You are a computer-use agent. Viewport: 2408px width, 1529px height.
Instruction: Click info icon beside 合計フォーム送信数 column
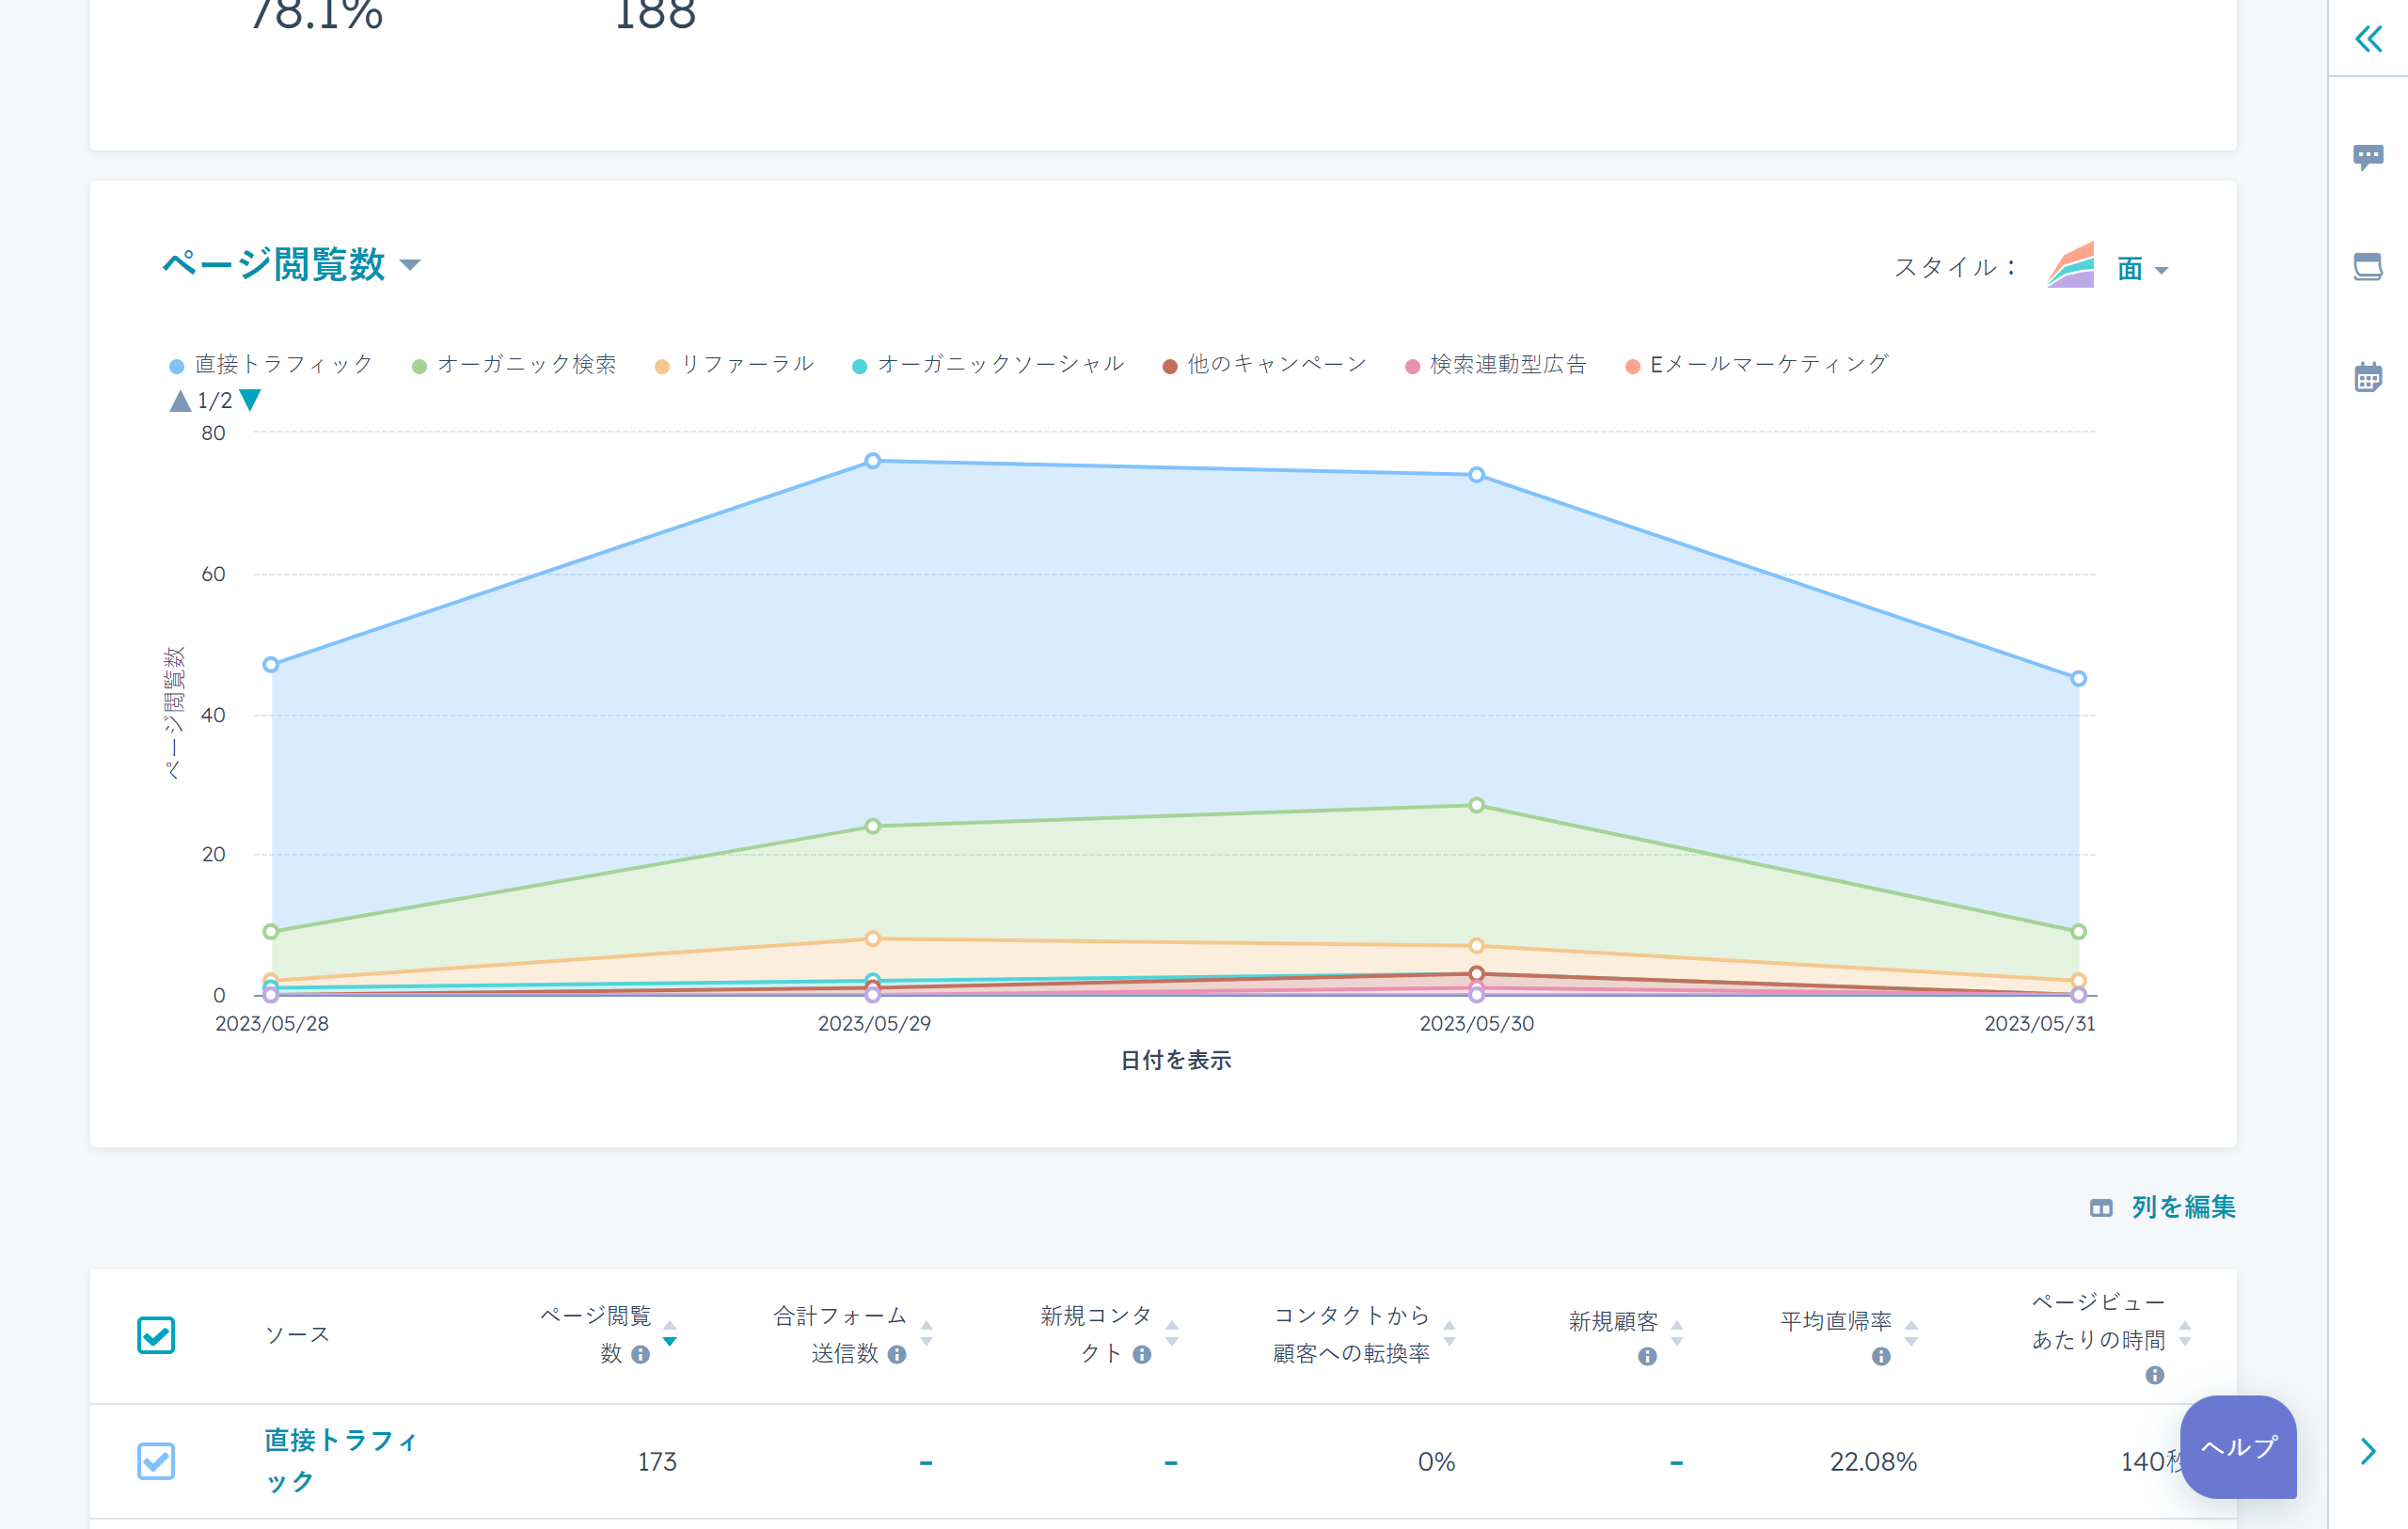897,1354
